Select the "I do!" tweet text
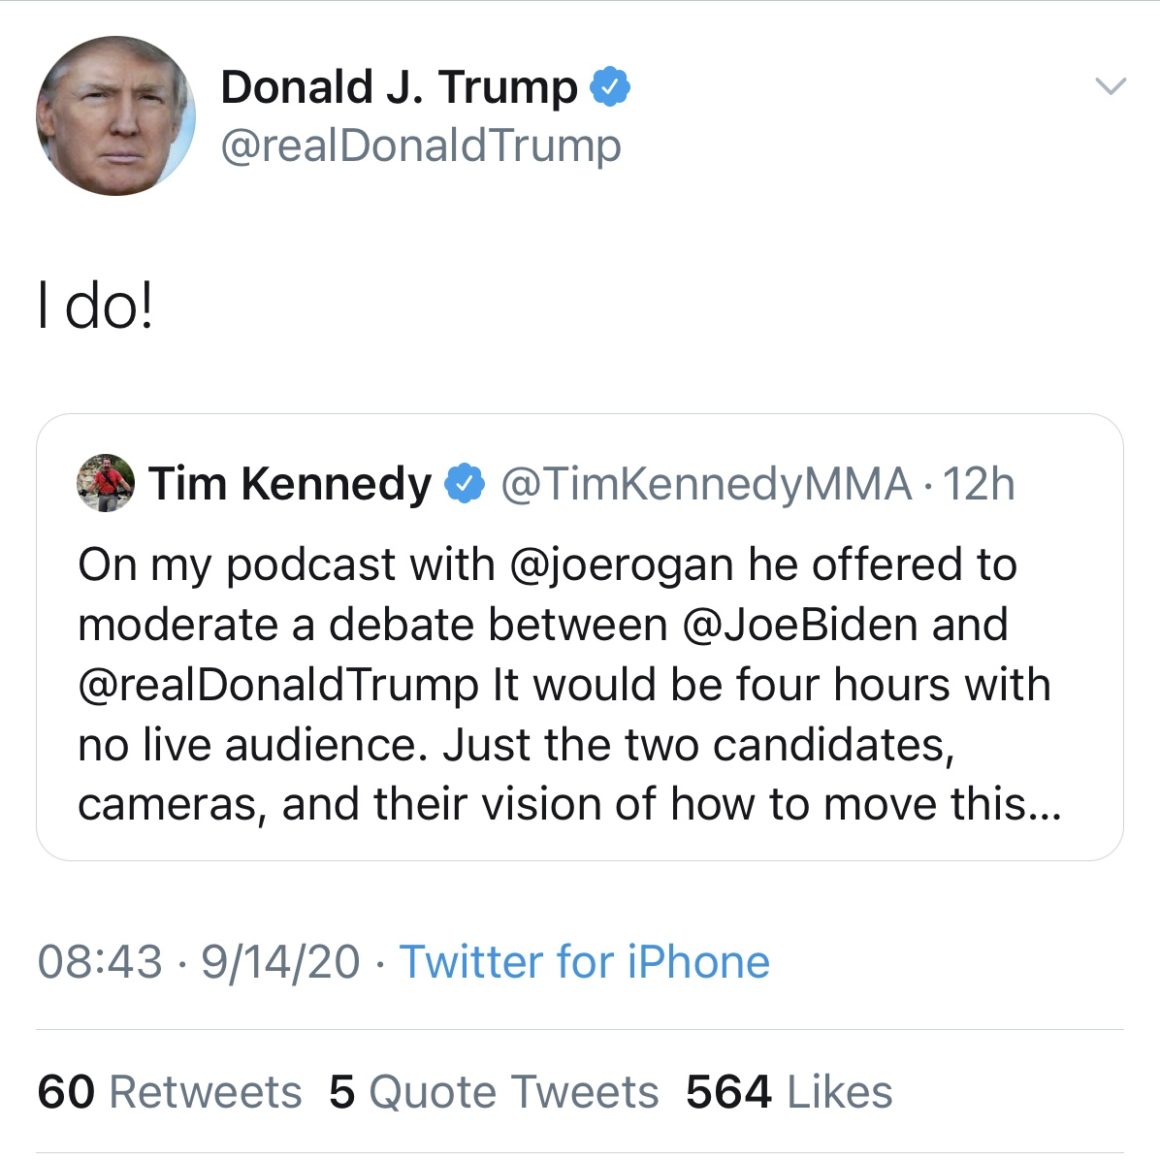The height and width of the screenshot is (1160, 1160). coord(96,308)
